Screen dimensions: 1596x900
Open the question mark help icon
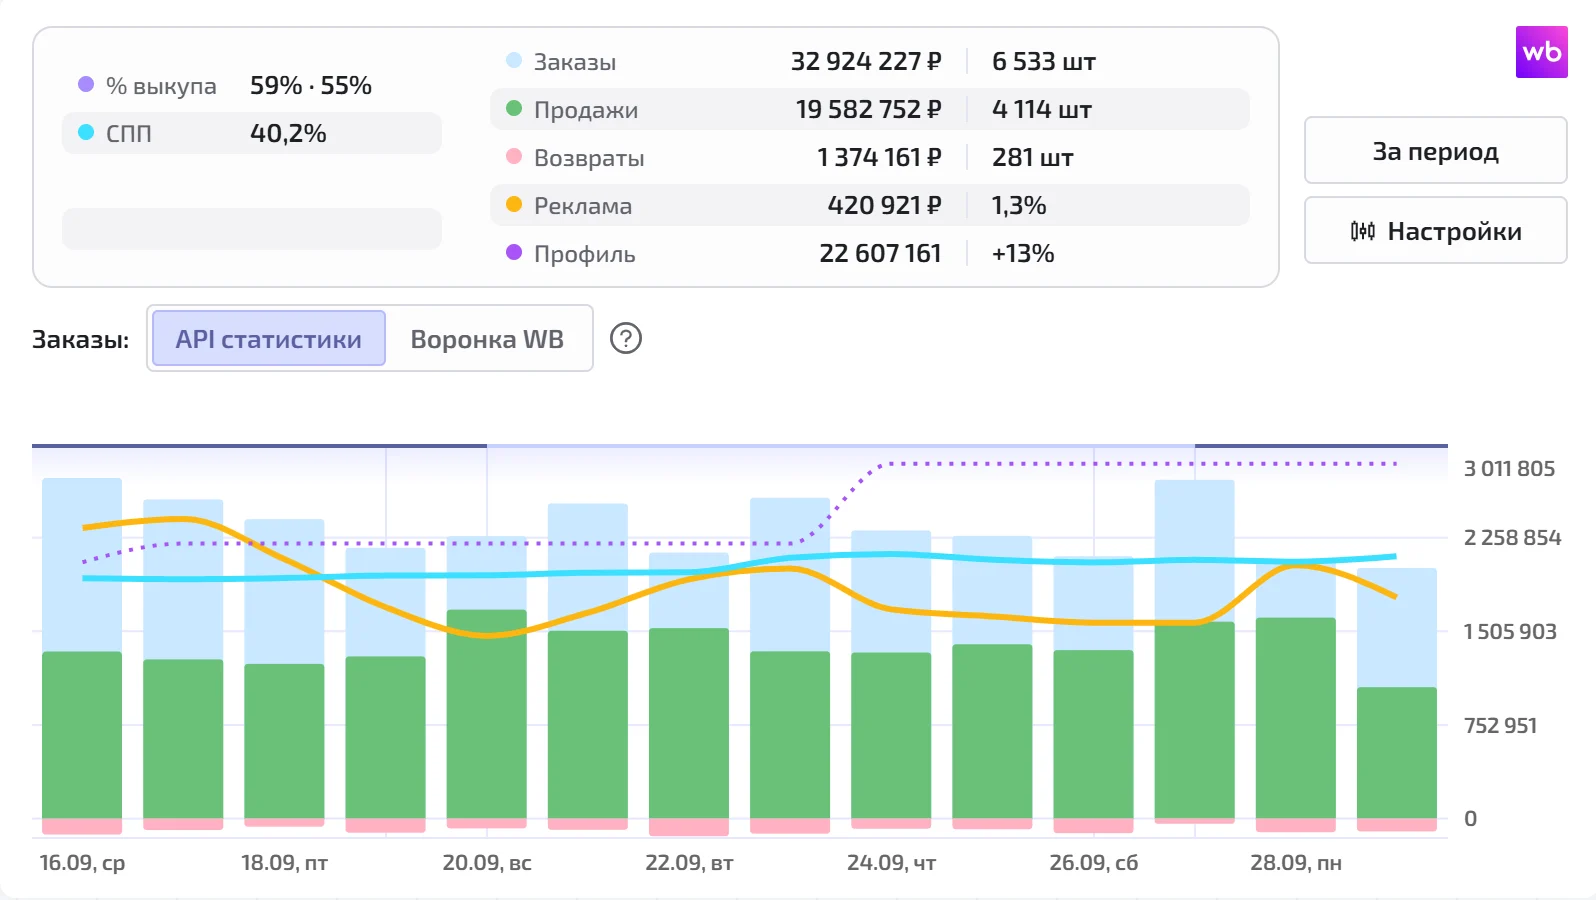click(x=626, y=338)
